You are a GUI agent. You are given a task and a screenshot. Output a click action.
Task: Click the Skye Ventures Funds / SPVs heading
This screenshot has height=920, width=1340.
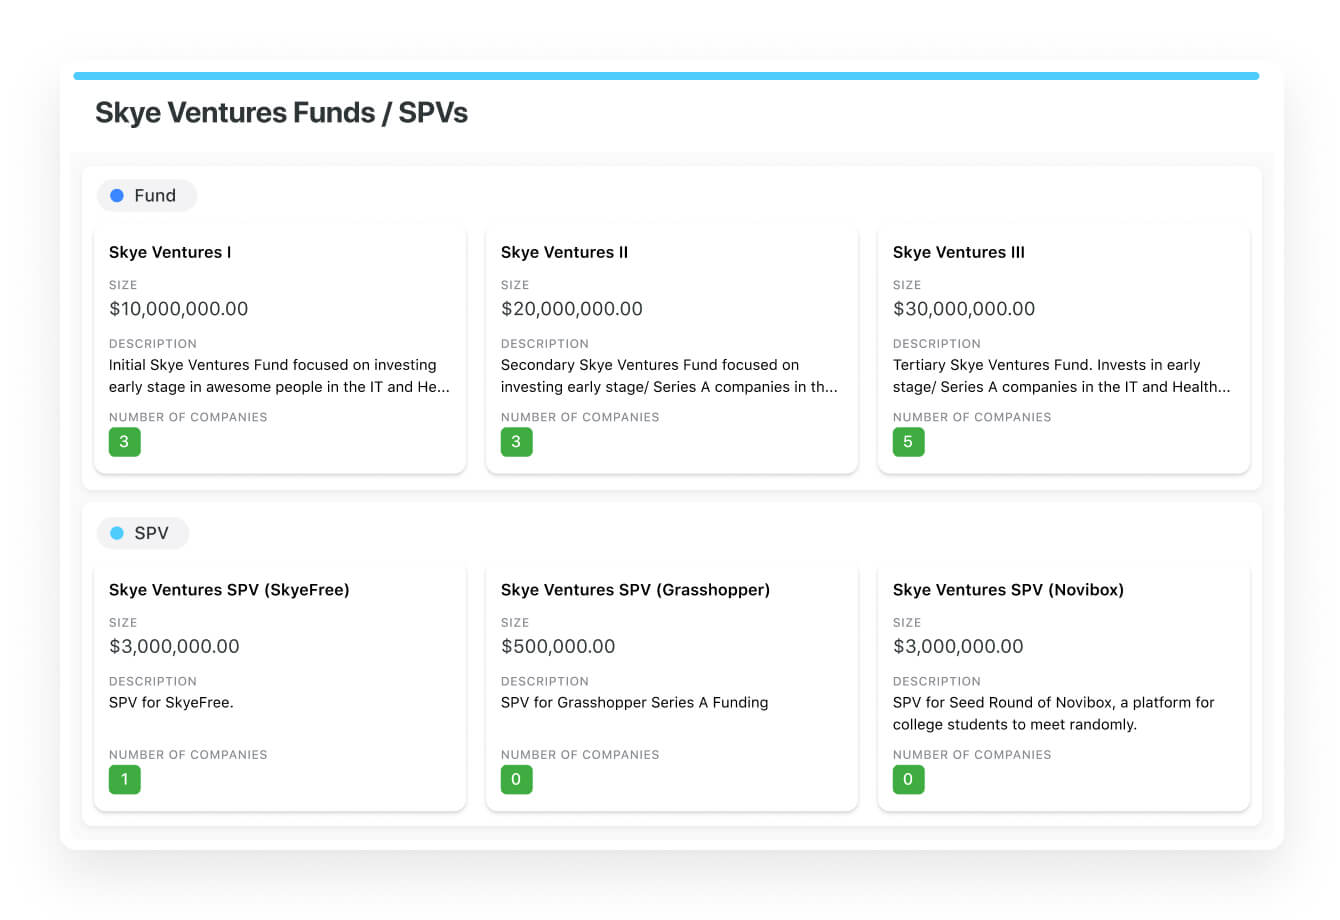(281, 113)
